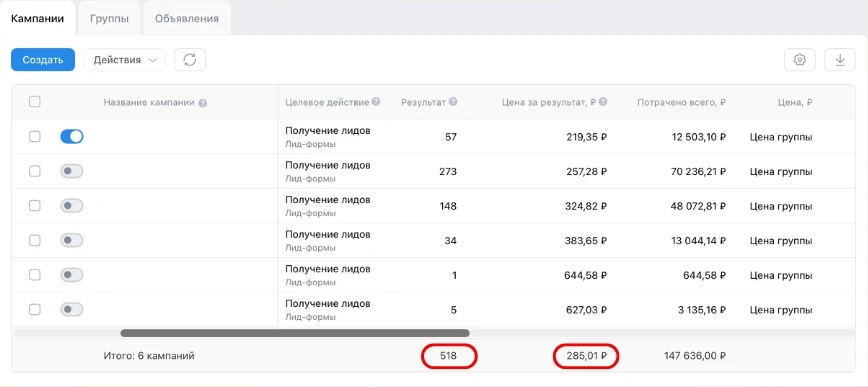Screen dimensions: 868x387
Task: Disable the active campaign with 57 results
Action: tap(72, 136)
